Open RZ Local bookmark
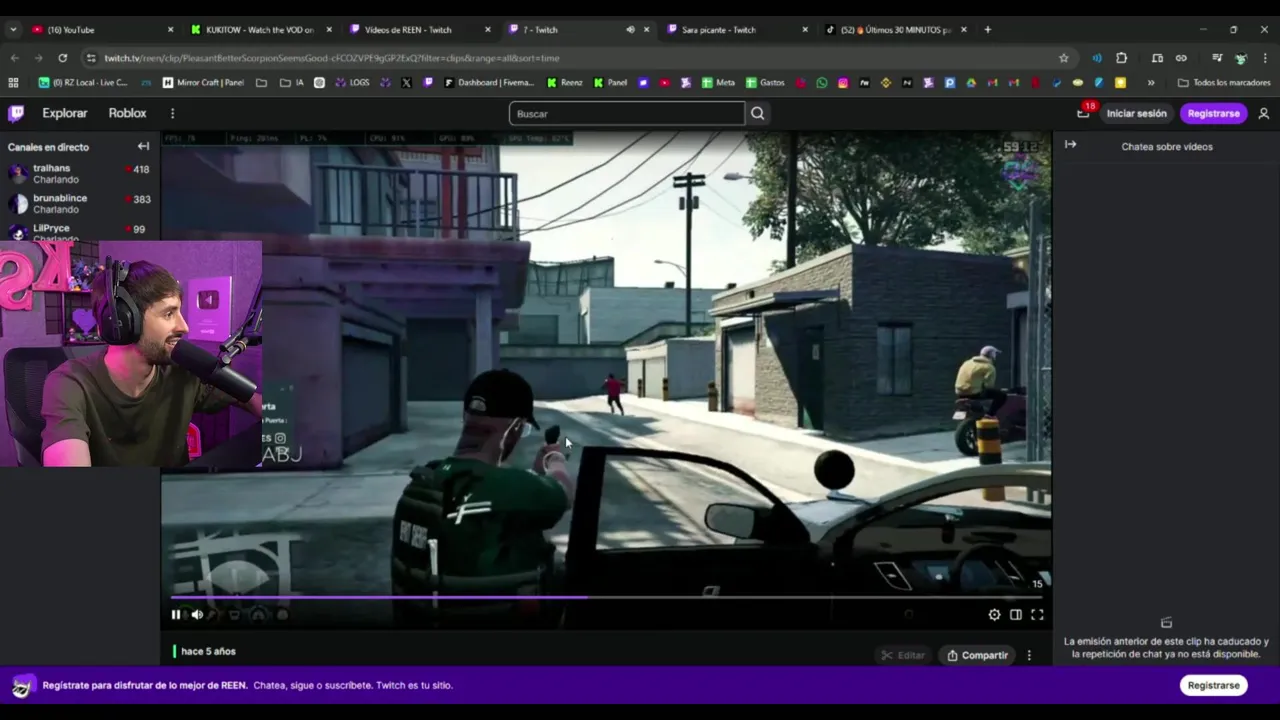The image size is (1280, 720). coord(83,83)
